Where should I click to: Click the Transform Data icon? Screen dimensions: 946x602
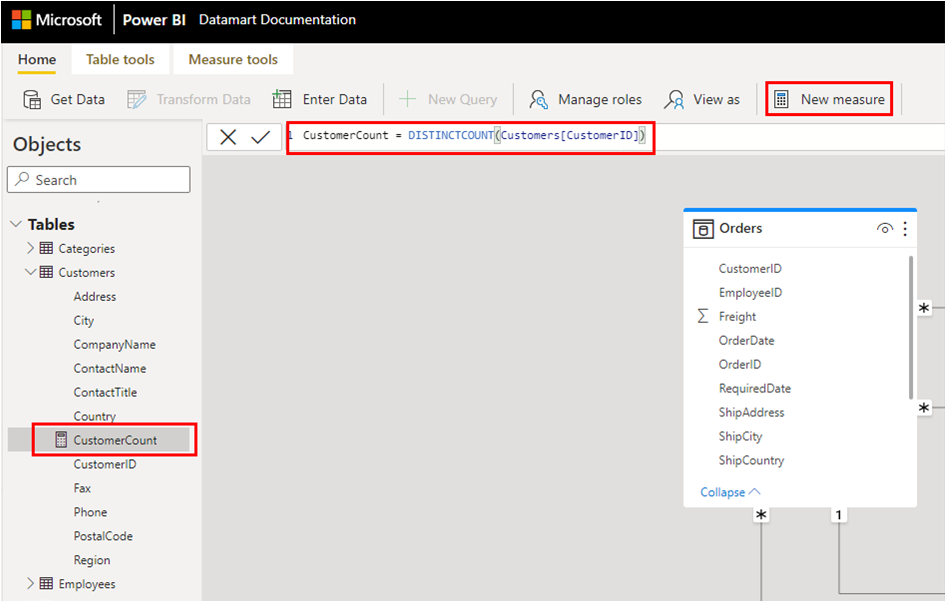coord(137,100)
